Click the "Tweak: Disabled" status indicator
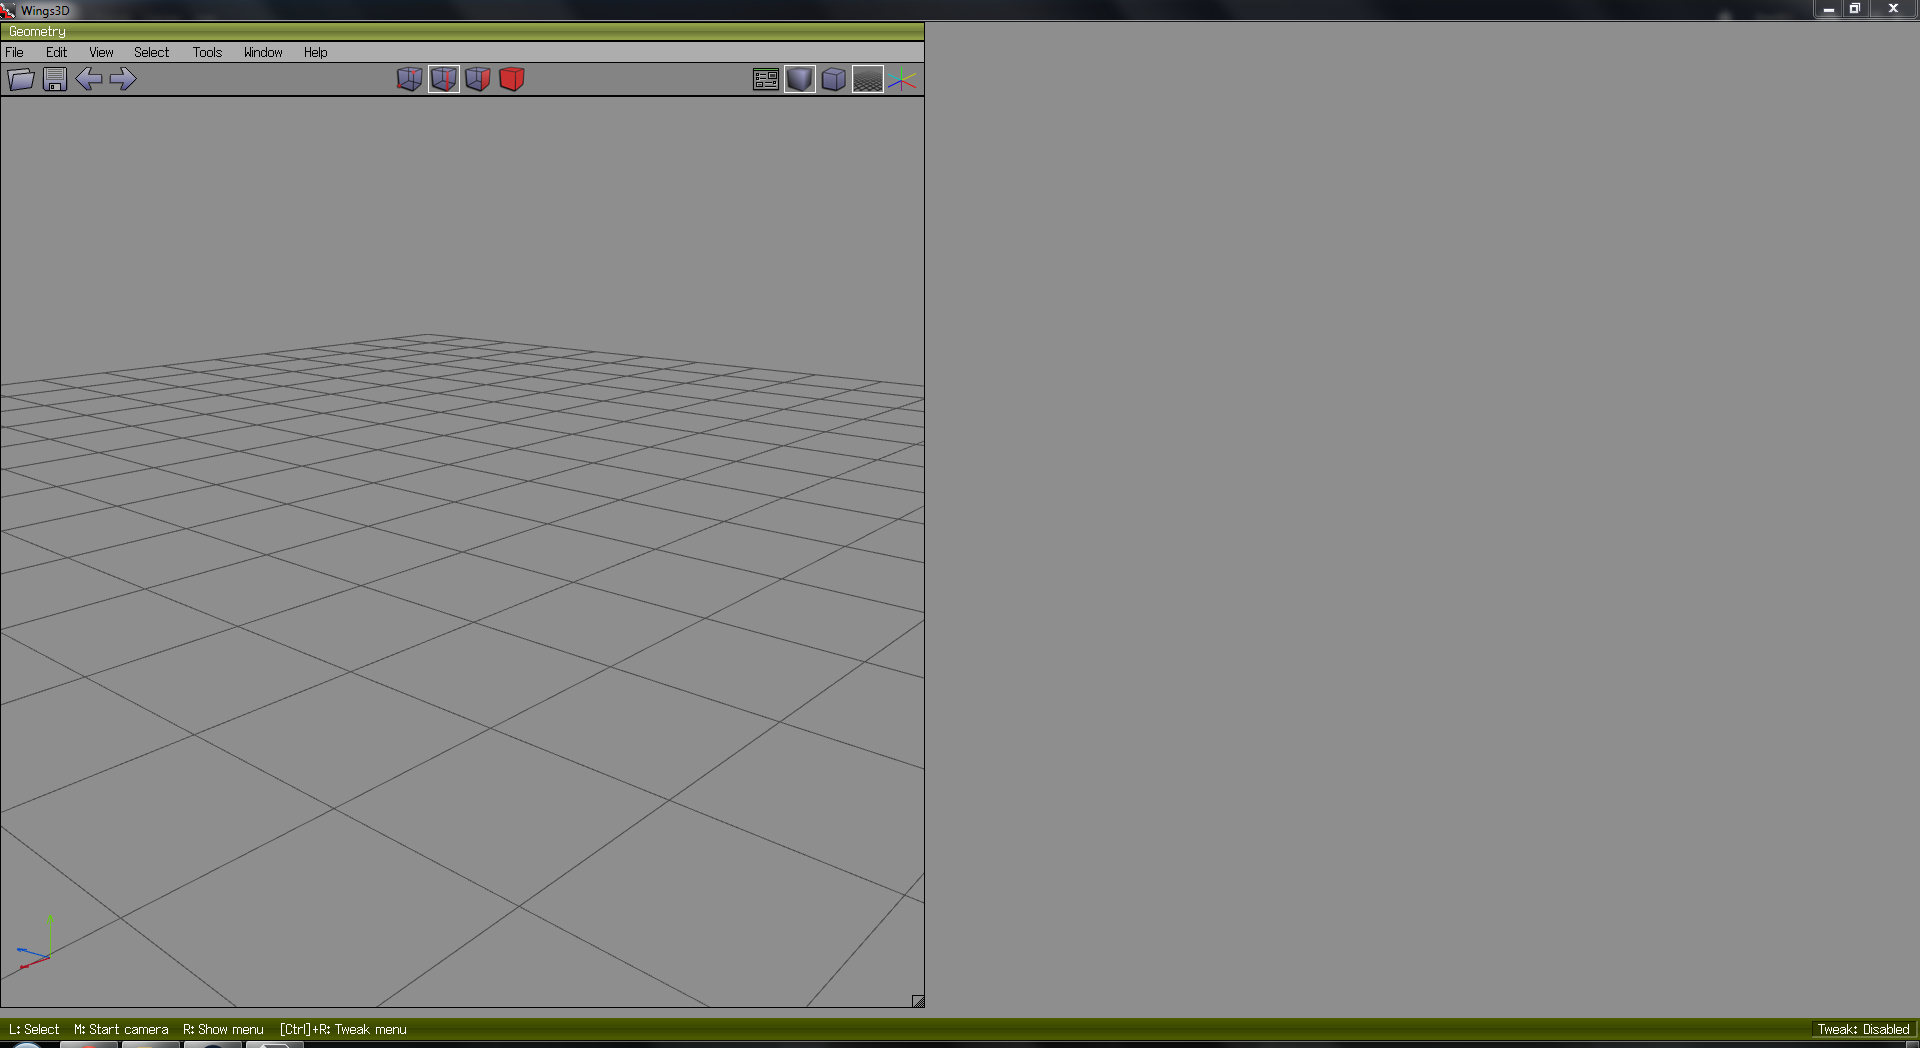The width and height of the screenshot is (1920, 1048). click(x=1863, y=1029)
